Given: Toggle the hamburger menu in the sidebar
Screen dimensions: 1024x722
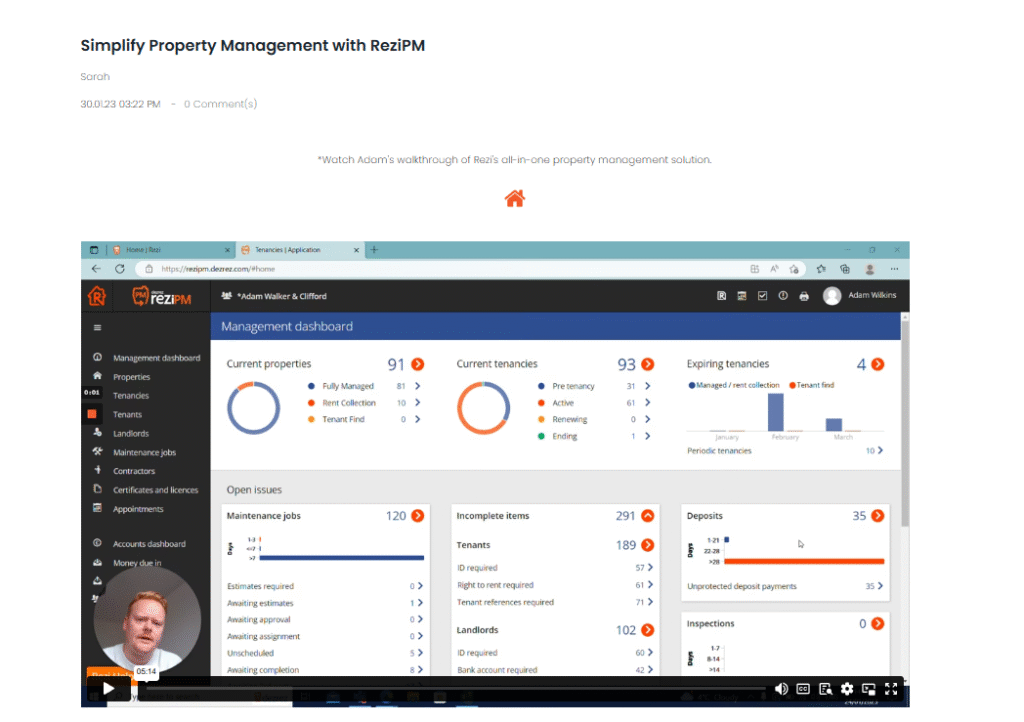Looking at the screenshot, I should click(97, 328).
